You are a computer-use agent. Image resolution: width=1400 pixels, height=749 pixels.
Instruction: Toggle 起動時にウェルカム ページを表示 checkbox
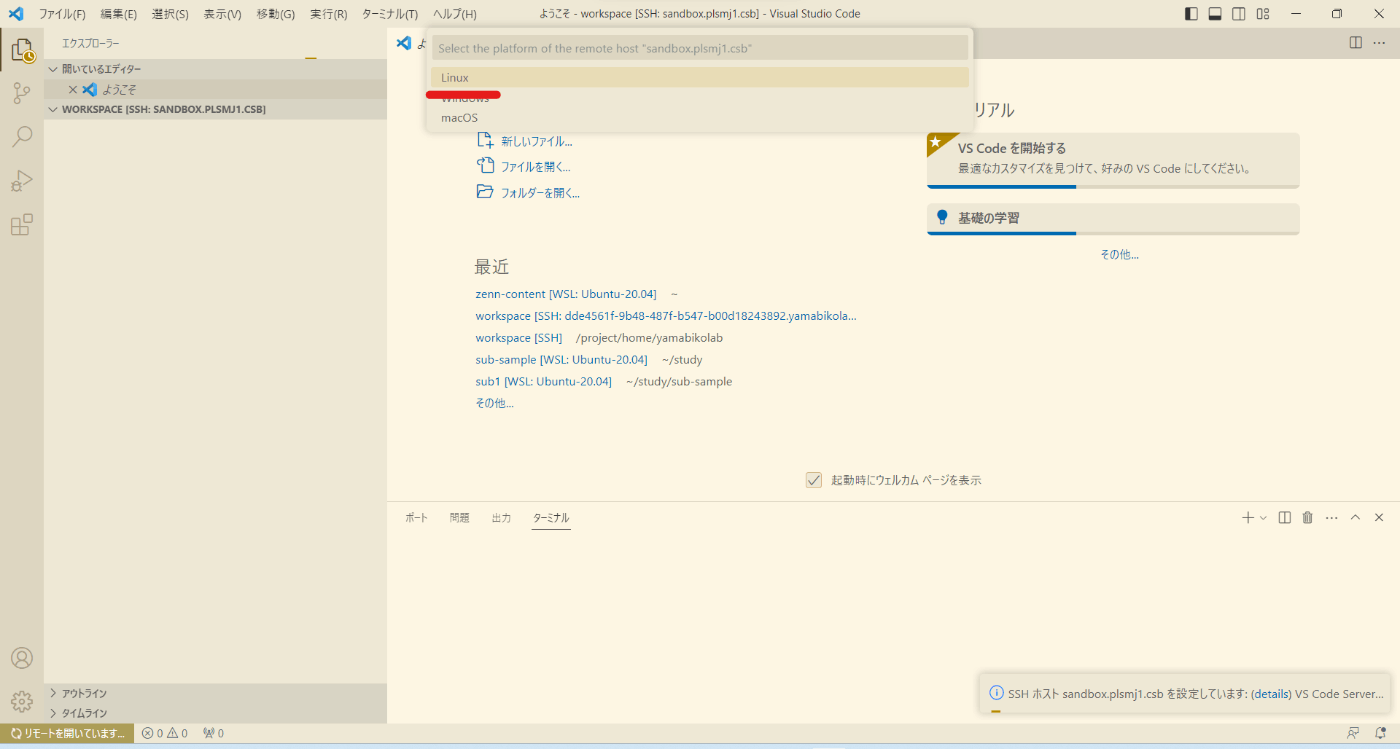pyautogui.click(x=814, y=480)
